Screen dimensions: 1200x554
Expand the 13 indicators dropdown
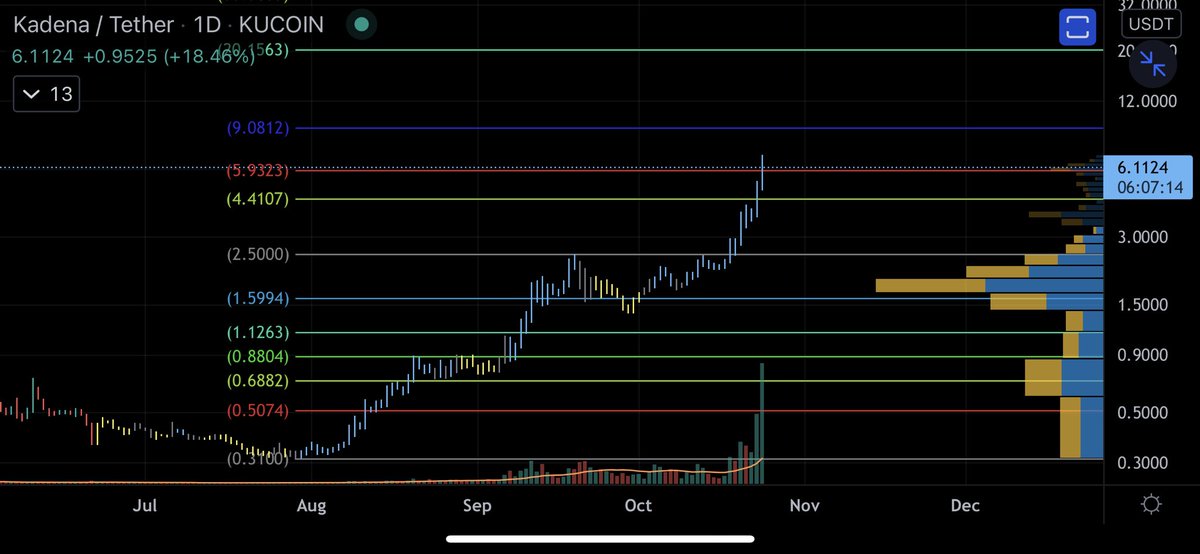tap(47, 95)
